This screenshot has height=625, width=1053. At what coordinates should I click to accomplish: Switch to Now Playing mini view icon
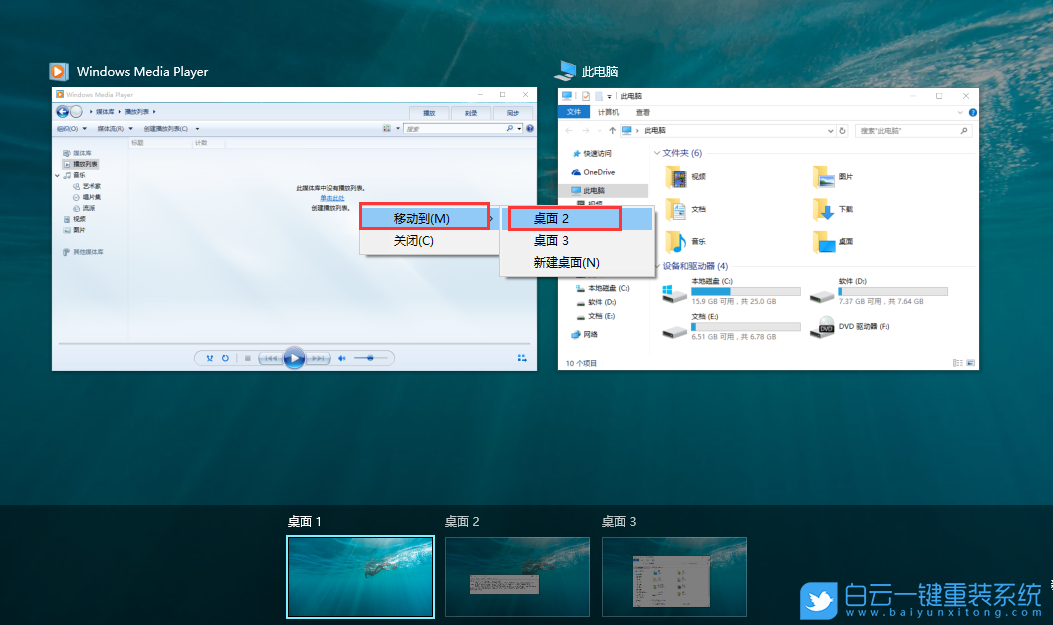point(522,358)
